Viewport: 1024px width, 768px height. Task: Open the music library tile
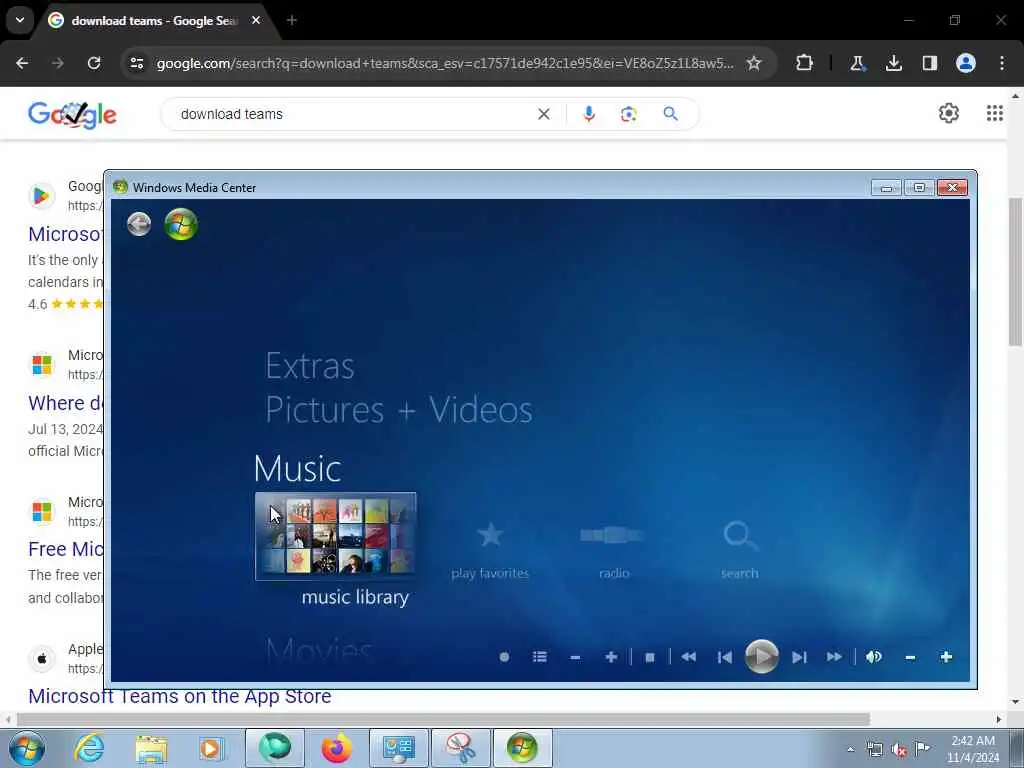click(335, 536)
